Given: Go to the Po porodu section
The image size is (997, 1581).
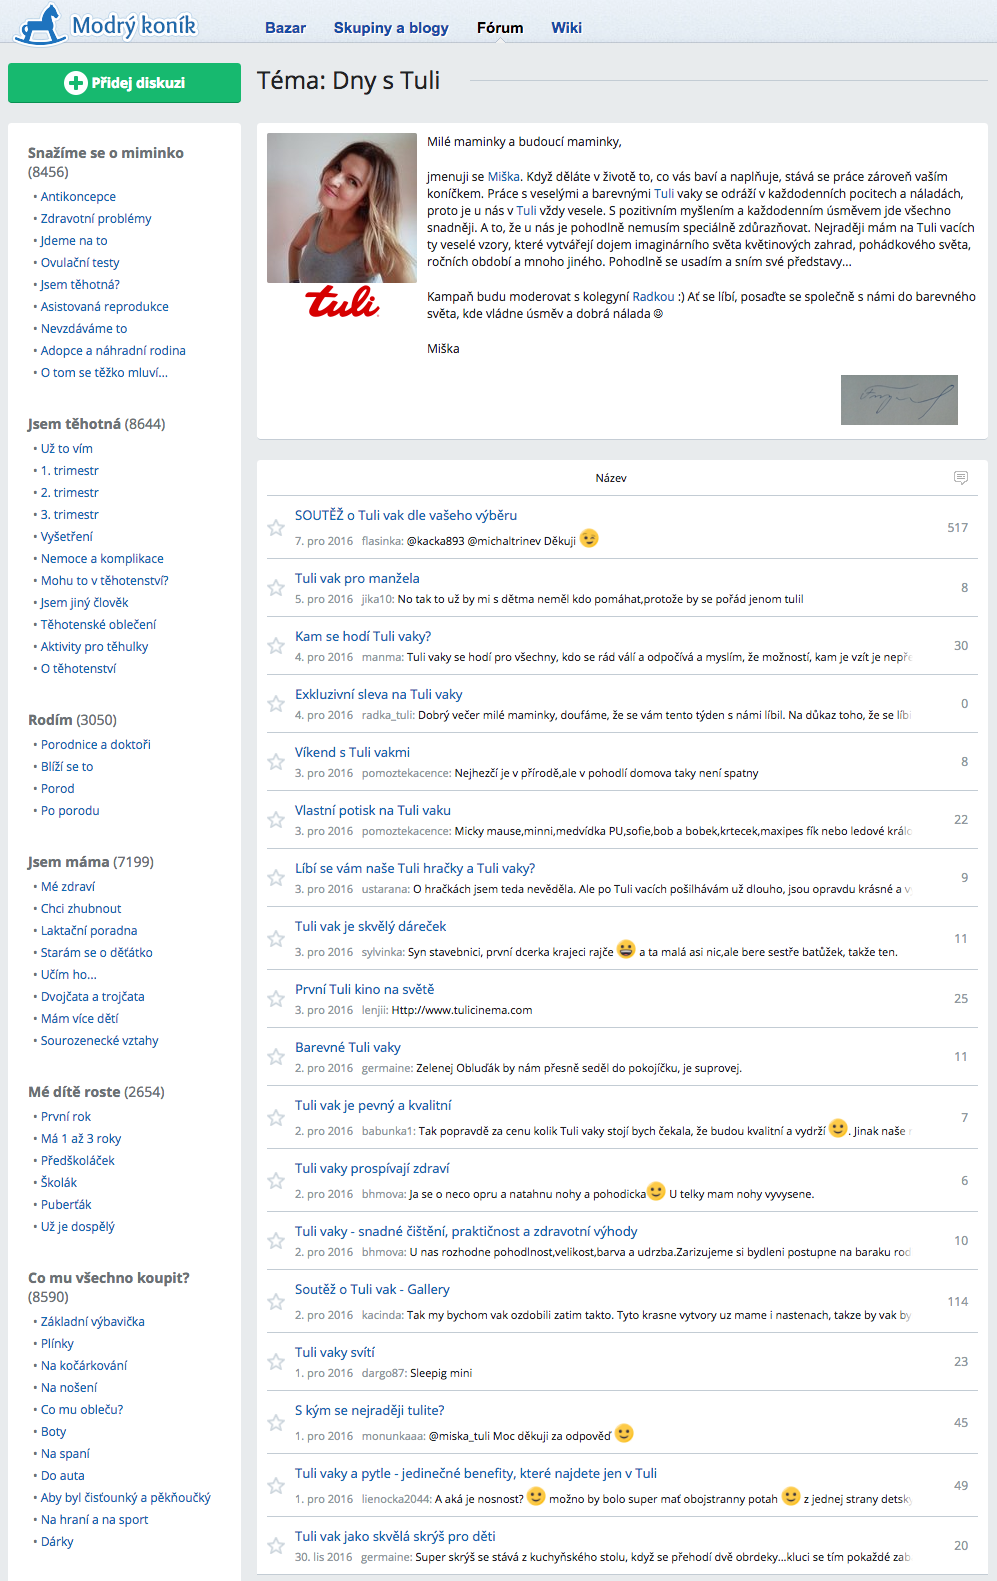Looking at the screenshot, I should tap(70, 811).
